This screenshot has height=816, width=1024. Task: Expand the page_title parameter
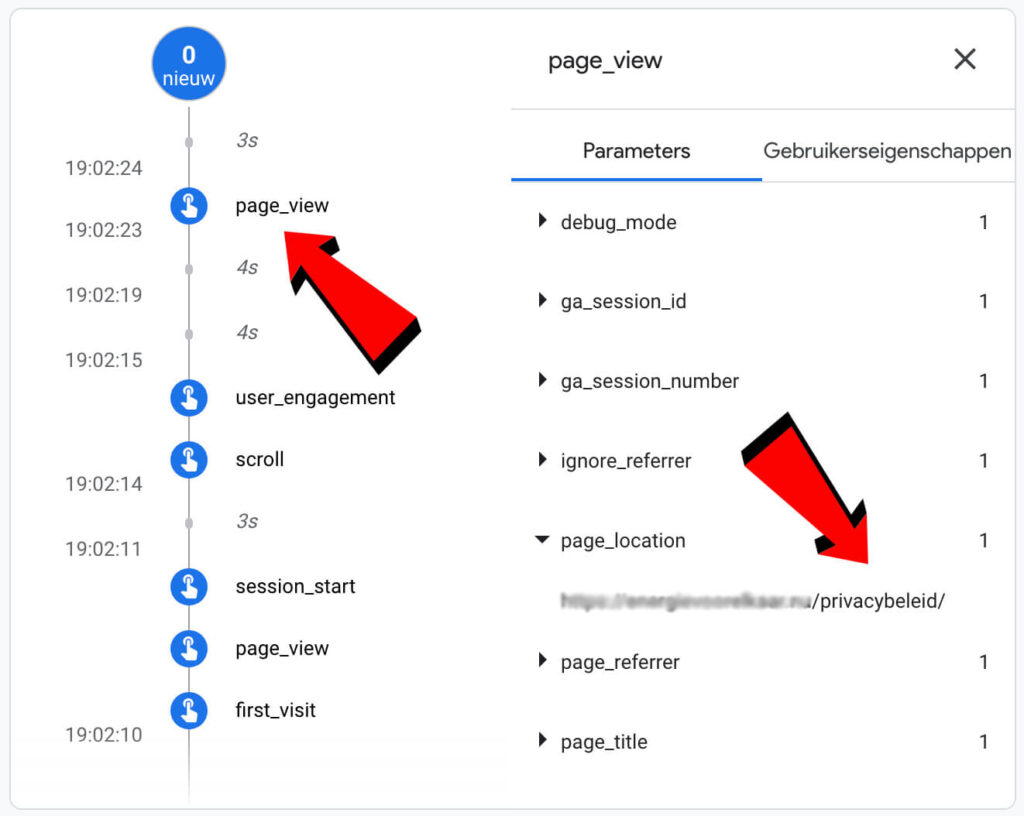[542, 741]
